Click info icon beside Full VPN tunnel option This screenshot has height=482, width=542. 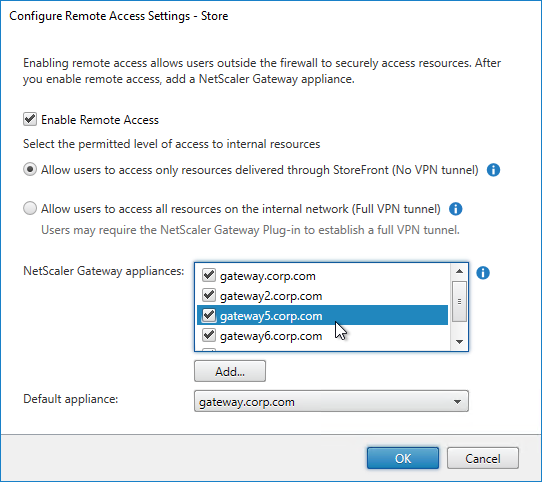pyautogui.click(x=455, y=209)
